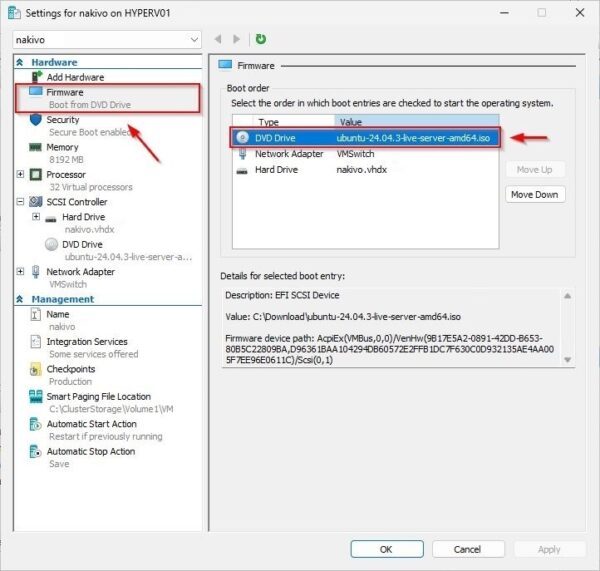Close the settings window
The image size is (600, 571).
coord(580,13)
